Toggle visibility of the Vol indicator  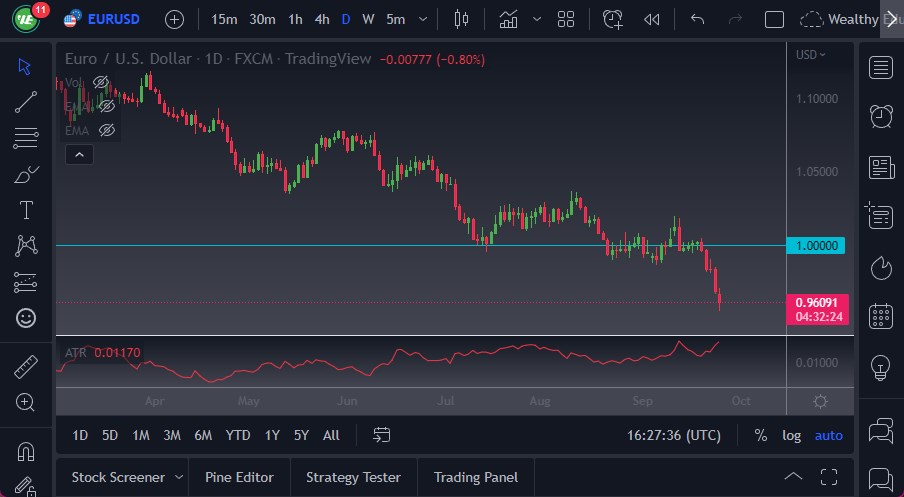(101, 82)
